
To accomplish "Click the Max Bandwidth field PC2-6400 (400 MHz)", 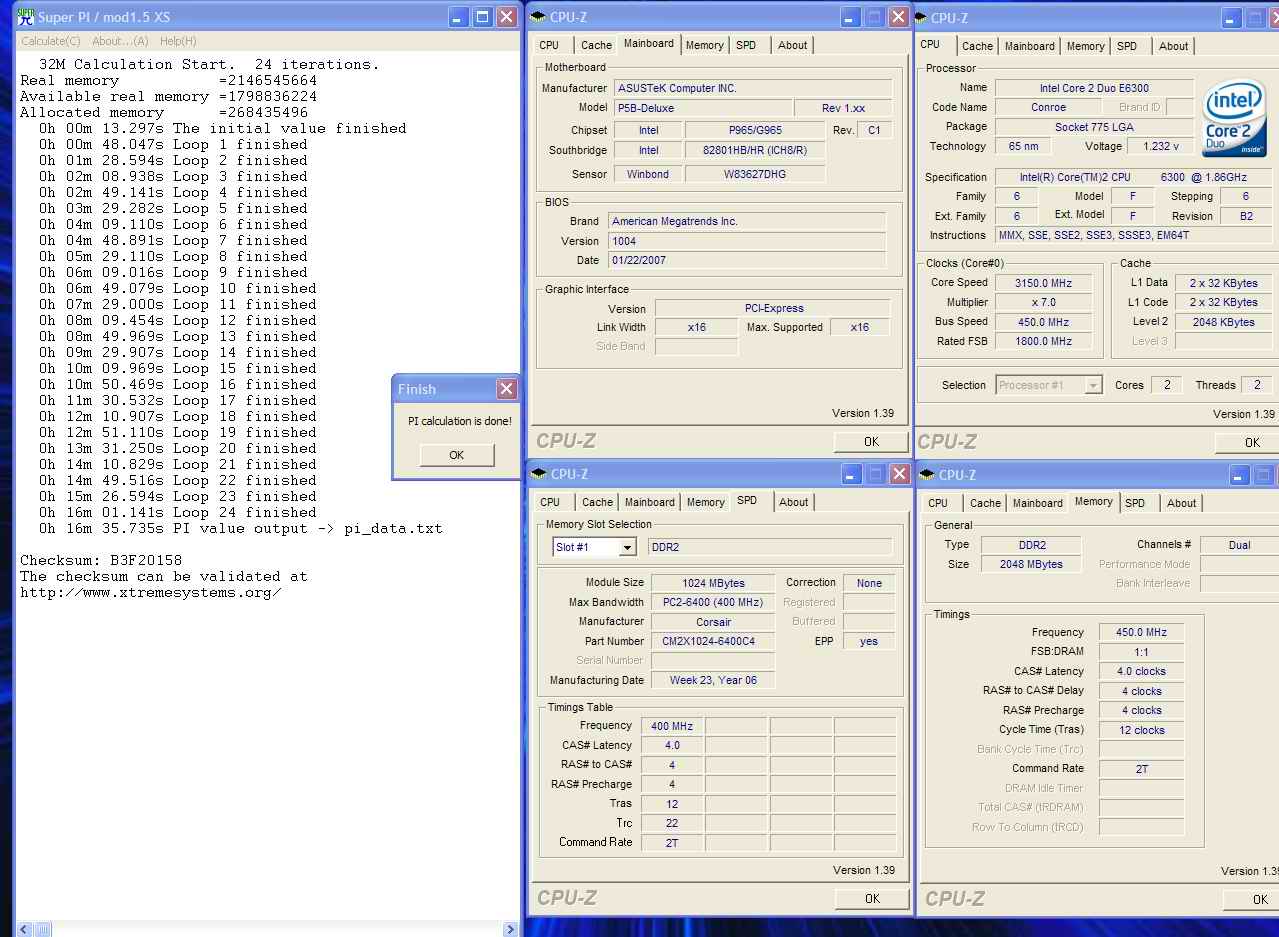I will (713, 602).
